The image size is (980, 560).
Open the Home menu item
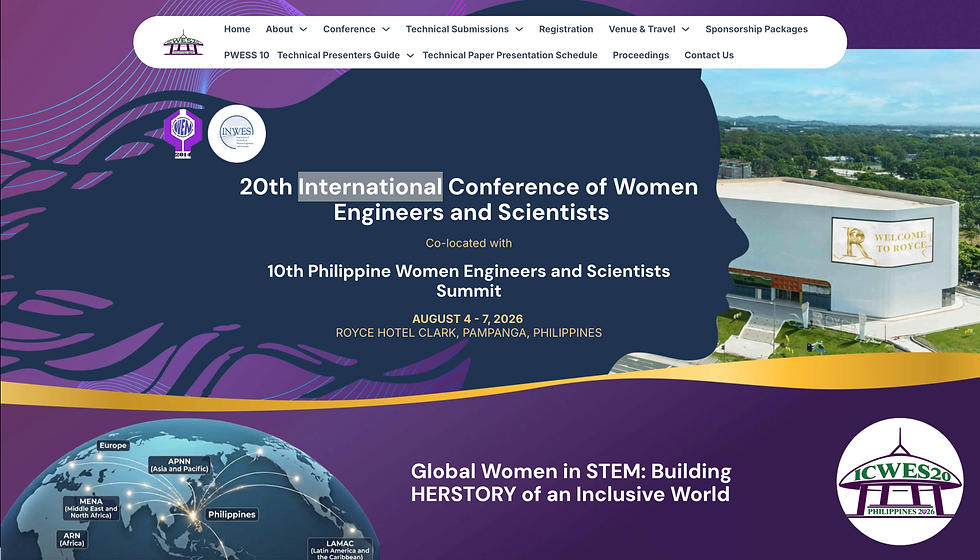(237, 29)
